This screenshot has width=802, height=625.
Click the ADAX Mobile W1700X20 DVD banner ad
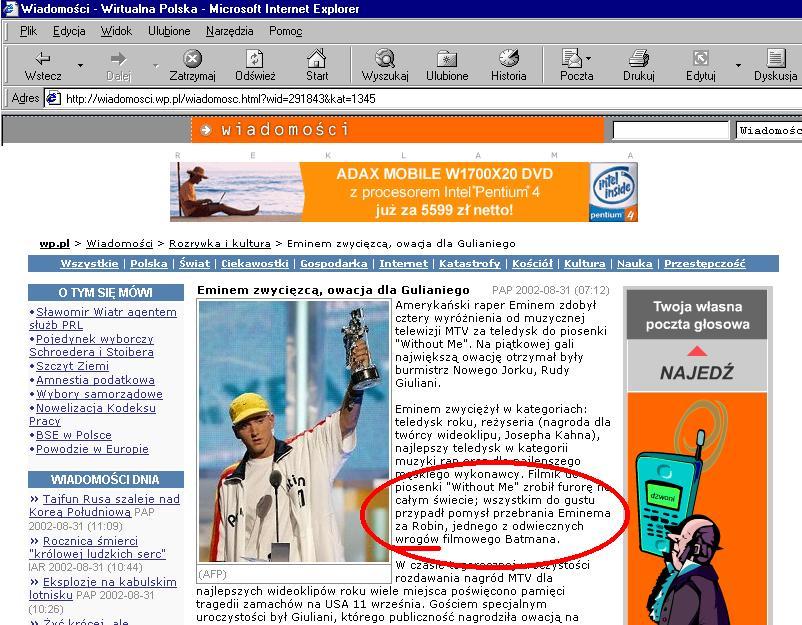(x=404, y=192)
